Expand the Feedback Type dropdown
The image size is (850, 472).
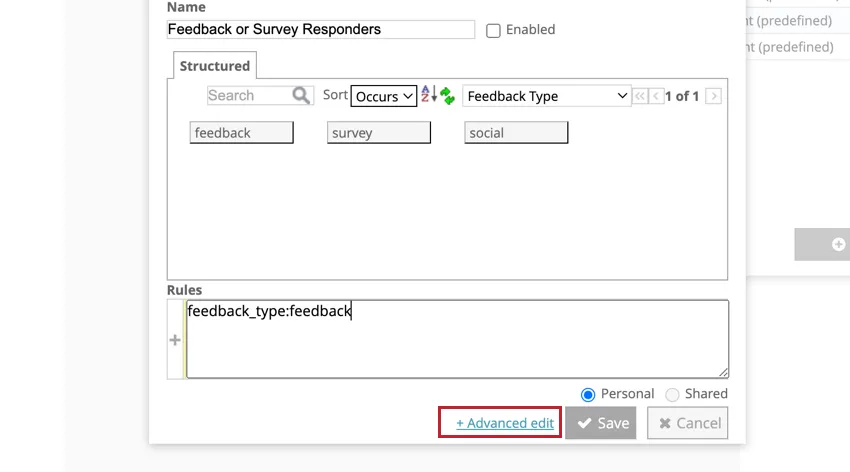(x=546, y=96)
